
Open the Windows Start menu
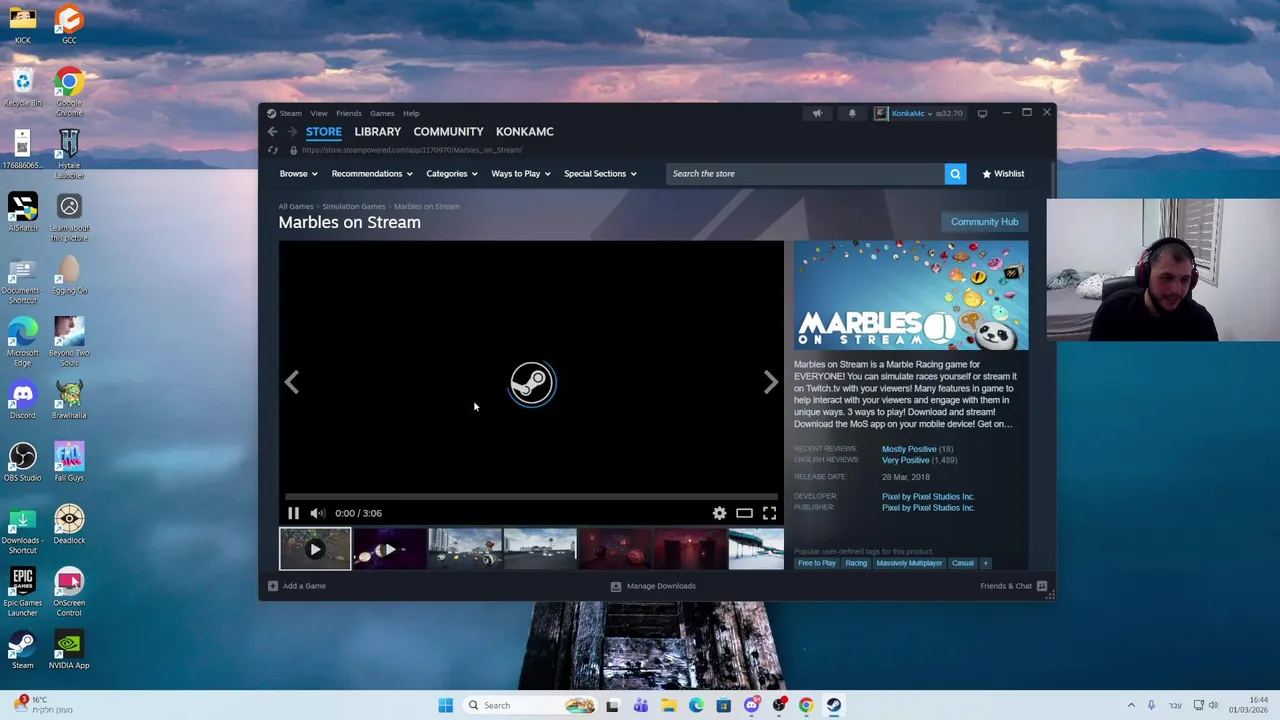[445, 705]
